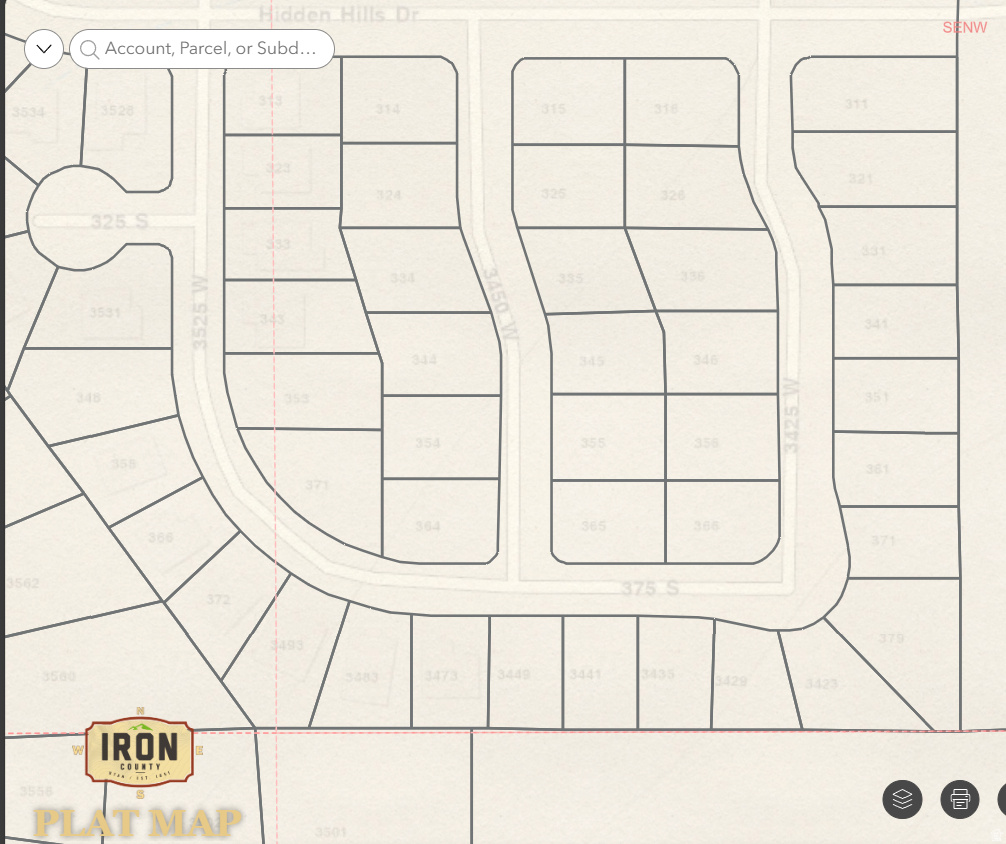Open the map layers panel
The width and height of the screenshot is (1006, 844).
pos(903,799)
